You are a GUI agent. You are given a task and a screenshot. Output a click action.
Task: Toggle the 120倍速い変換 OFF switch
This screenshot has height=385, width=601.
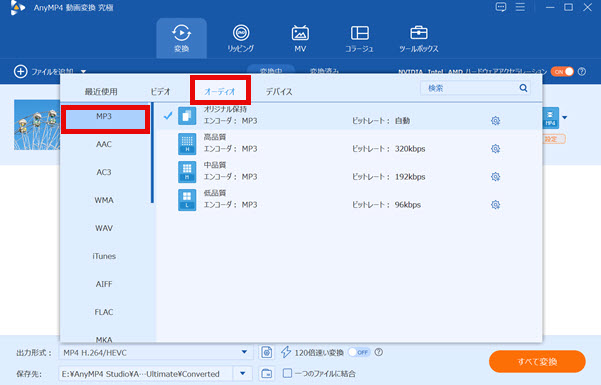click(x=359, y=352)
